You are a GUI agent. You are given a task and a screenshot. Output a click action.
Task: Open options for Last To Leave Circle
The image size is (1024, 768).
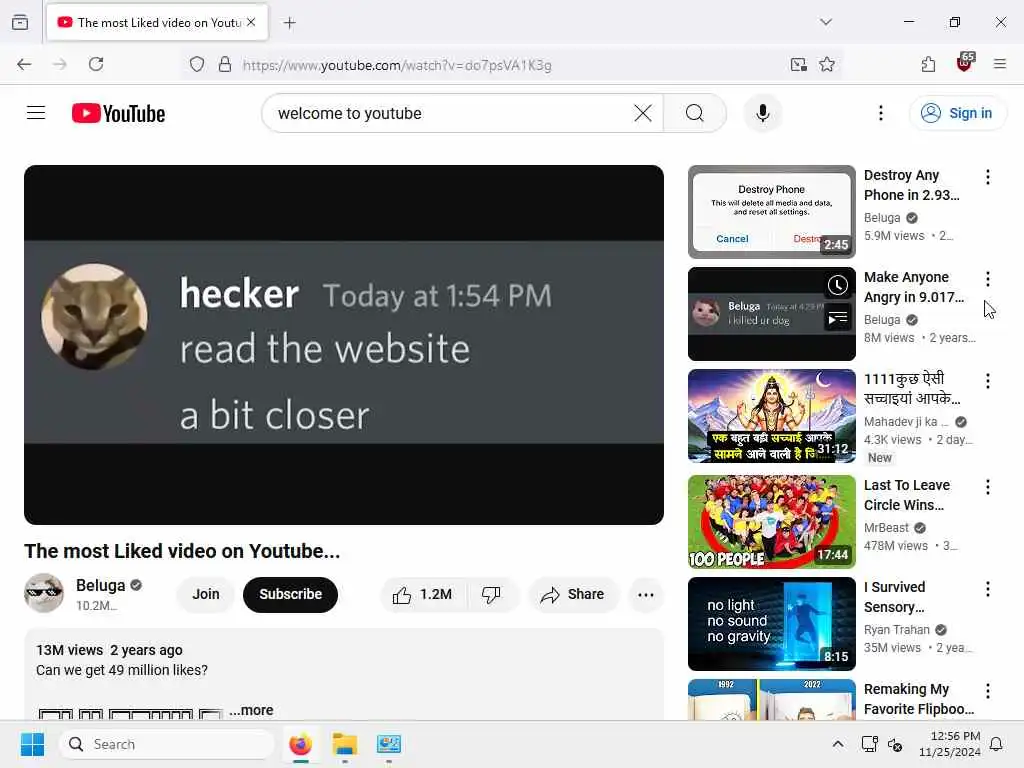[x=987, y=487]
